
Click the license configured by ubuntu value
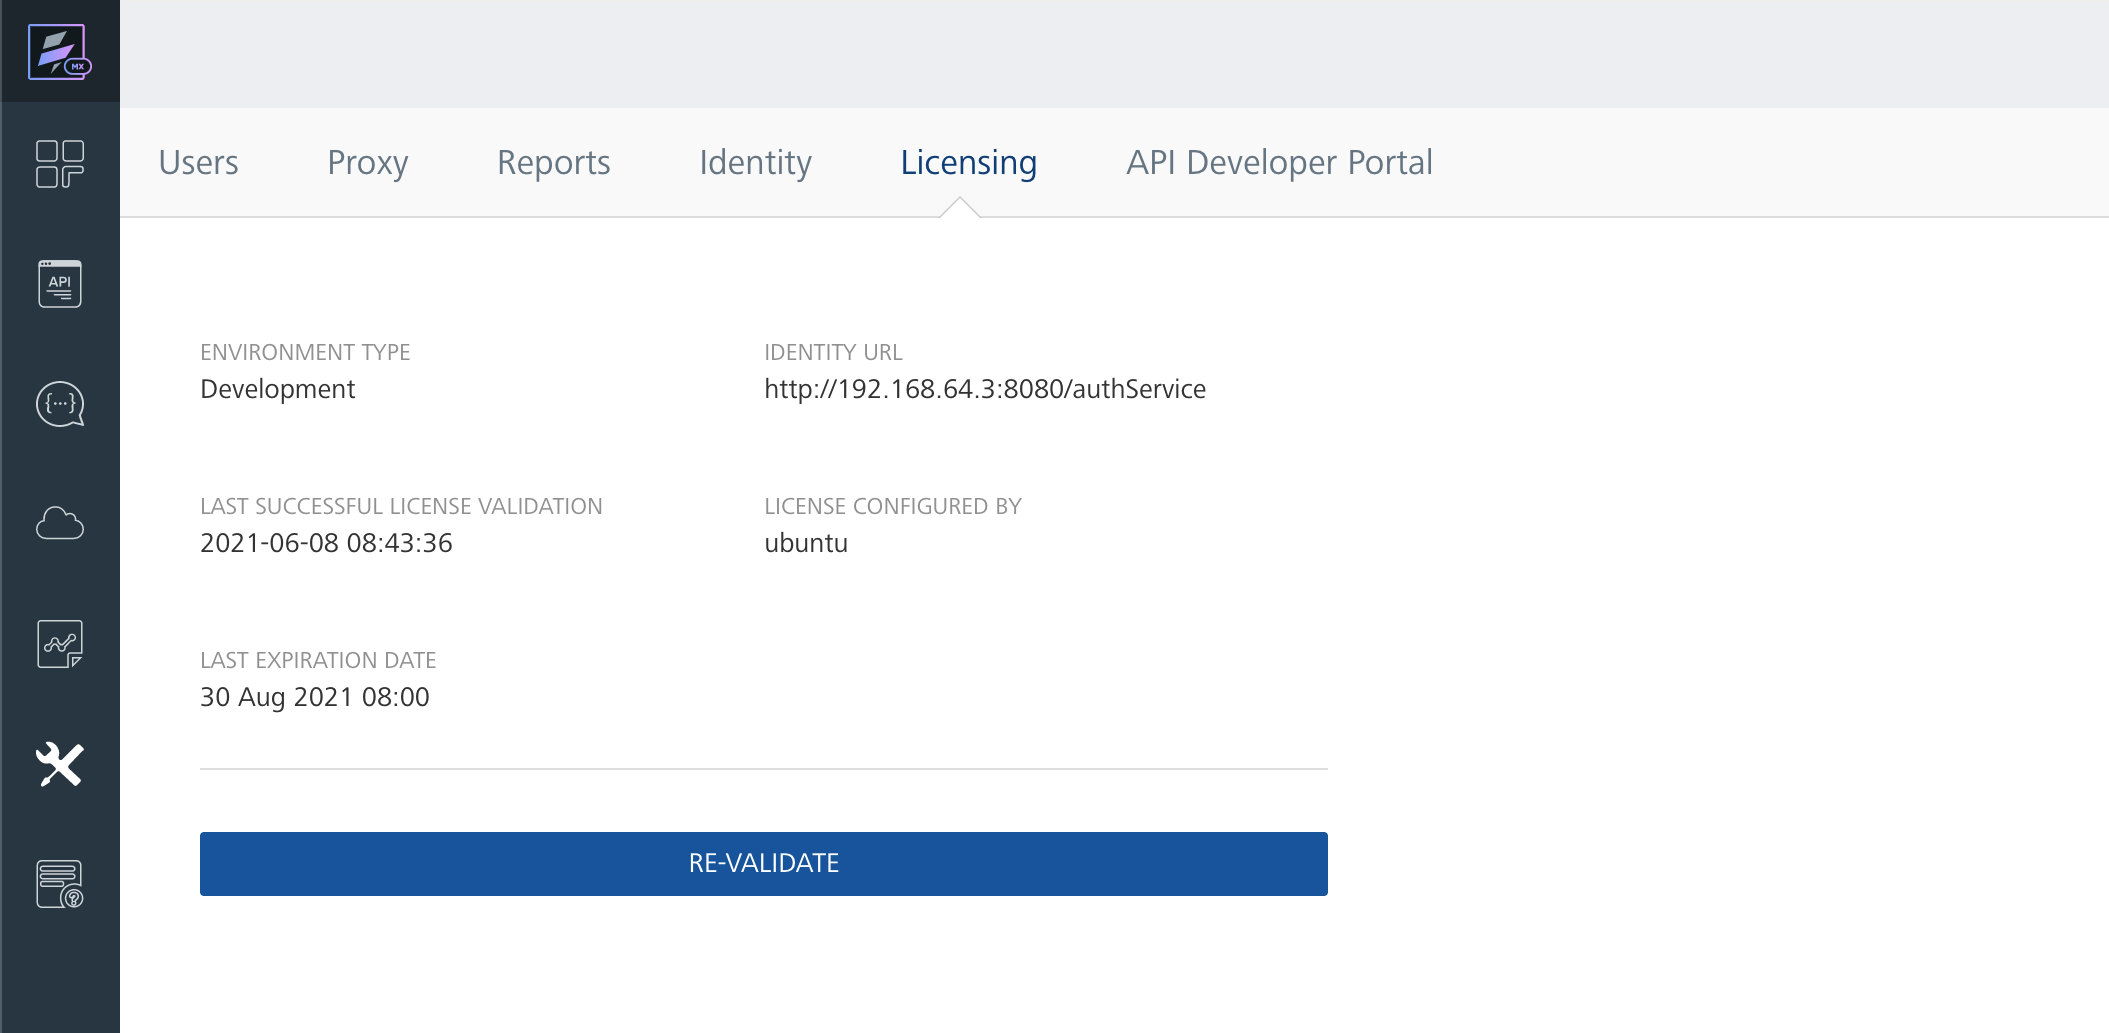(x=805, y=543)
